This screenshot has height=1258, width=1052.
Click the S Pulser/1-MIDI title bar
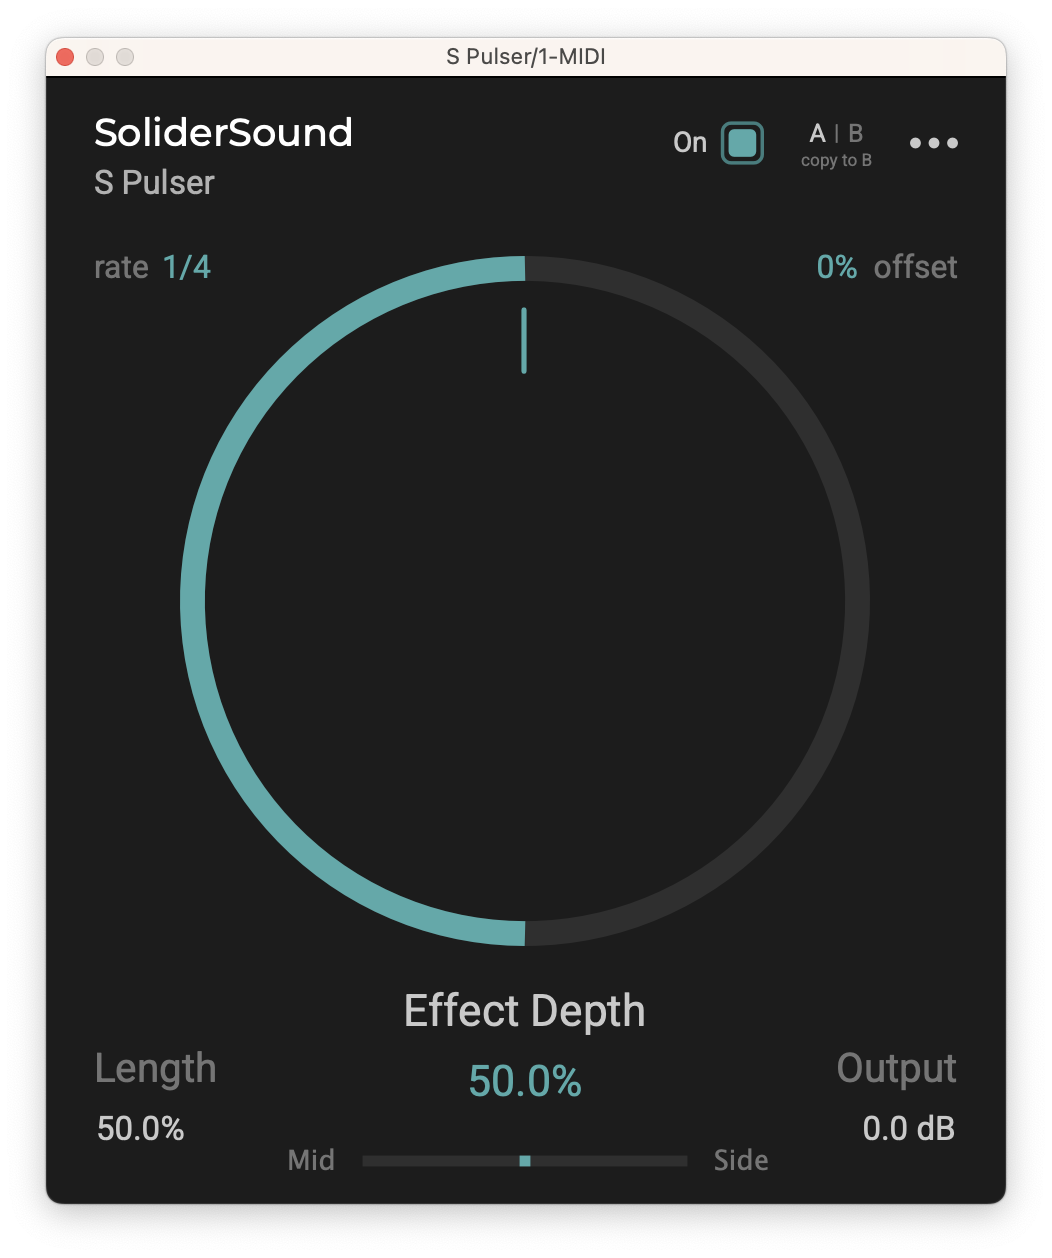pos(525,57)
